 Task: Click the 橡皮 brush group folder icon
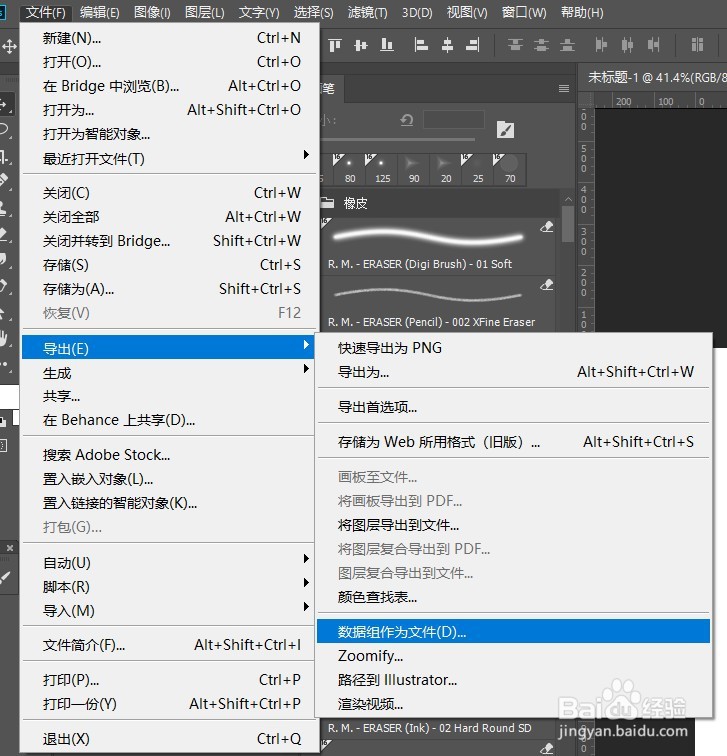point(328,202)
